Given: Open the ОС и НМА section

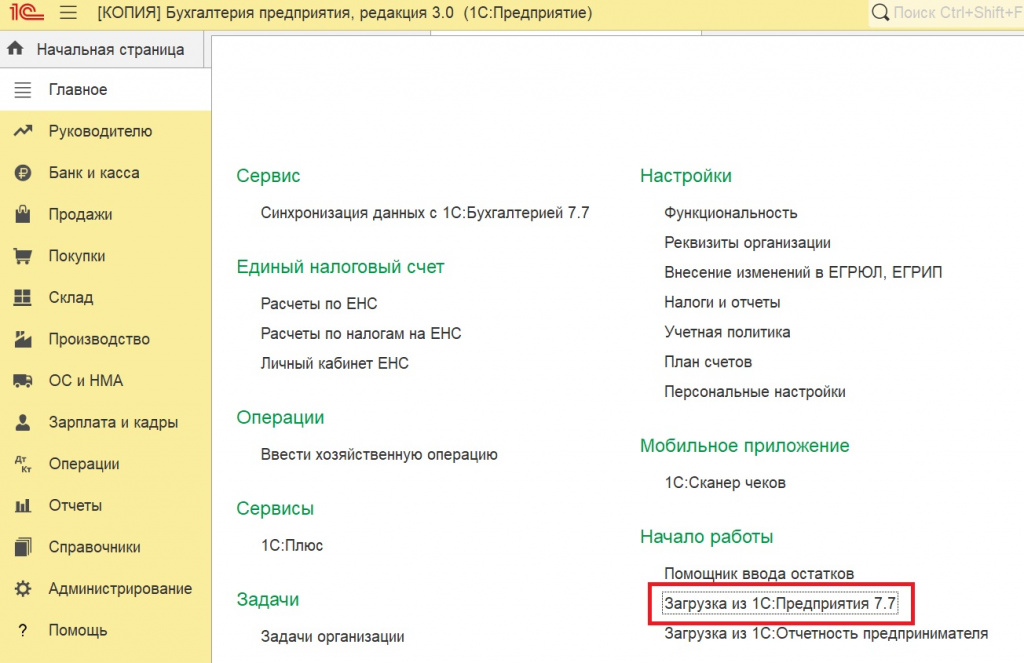Looking at the screenshot, I should click(x=105, y=381).
